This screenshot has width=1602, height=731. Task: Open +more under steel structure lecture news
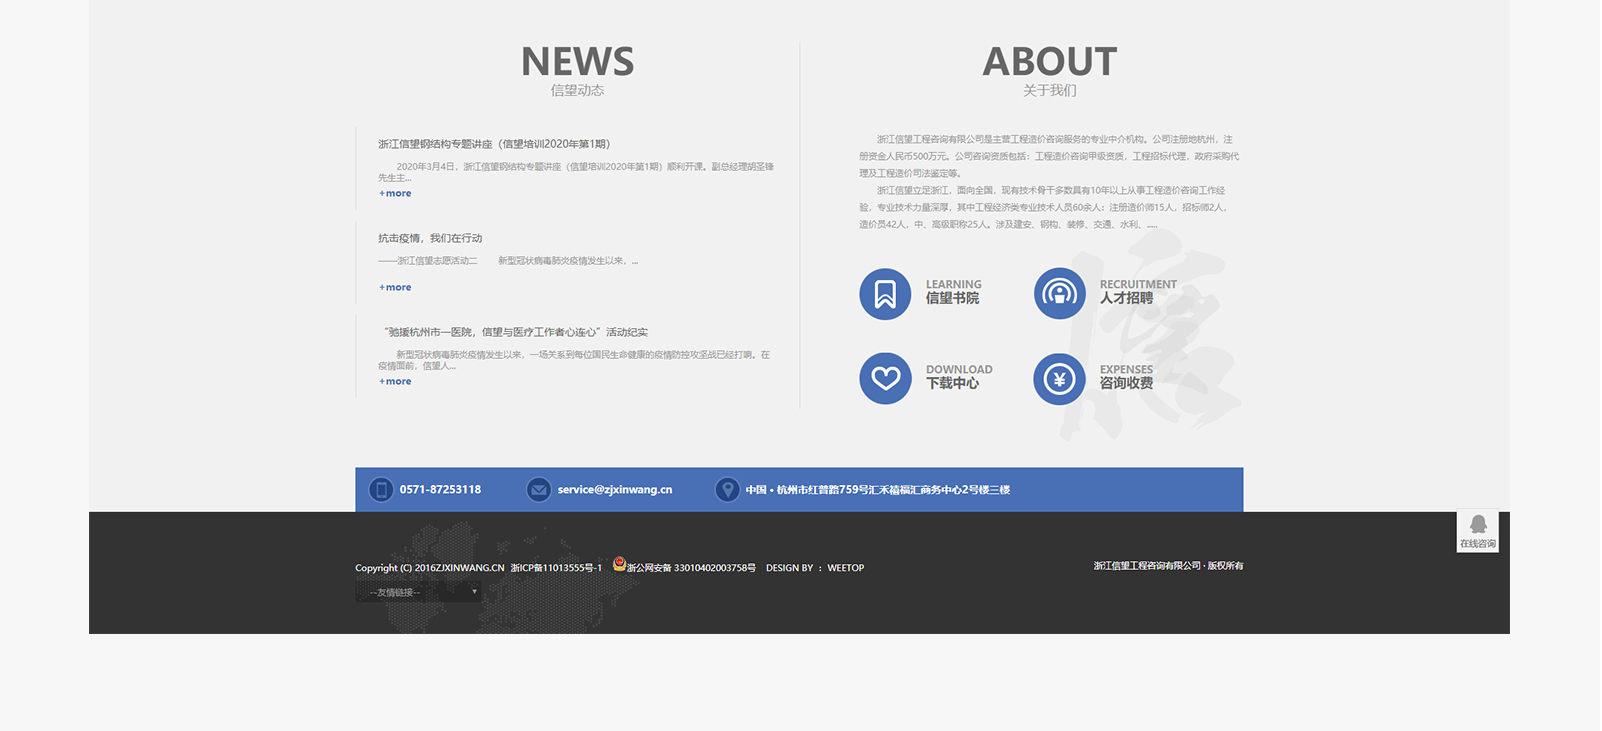pyautogui.click(x=396, y=194)
